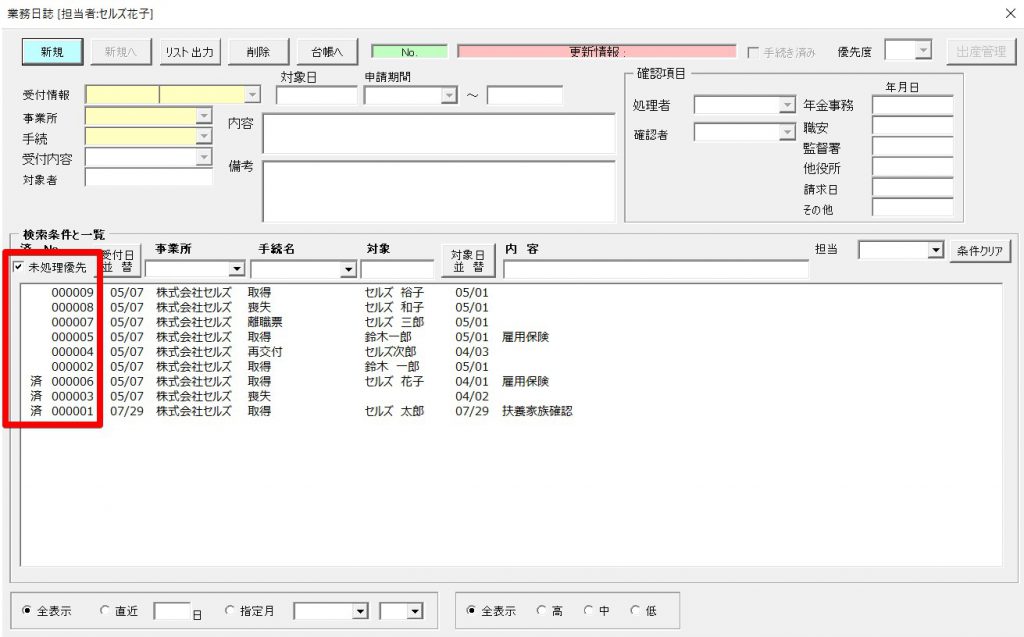The width and height of the screenshot is (1024, 637).
Task: Click the 内容 search filter field
Action: click(656, 269)
